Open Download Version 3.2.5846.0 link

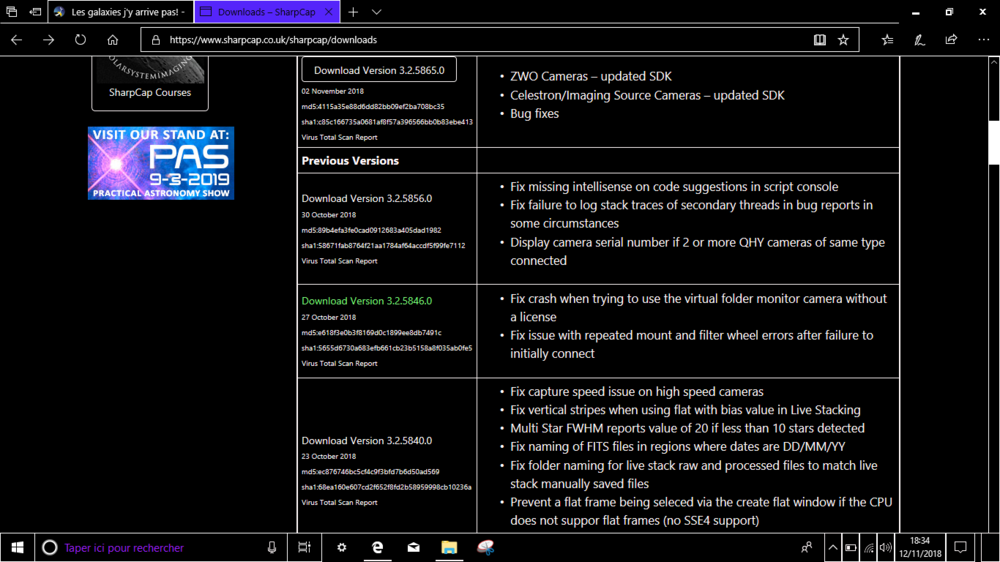point(367,300)
